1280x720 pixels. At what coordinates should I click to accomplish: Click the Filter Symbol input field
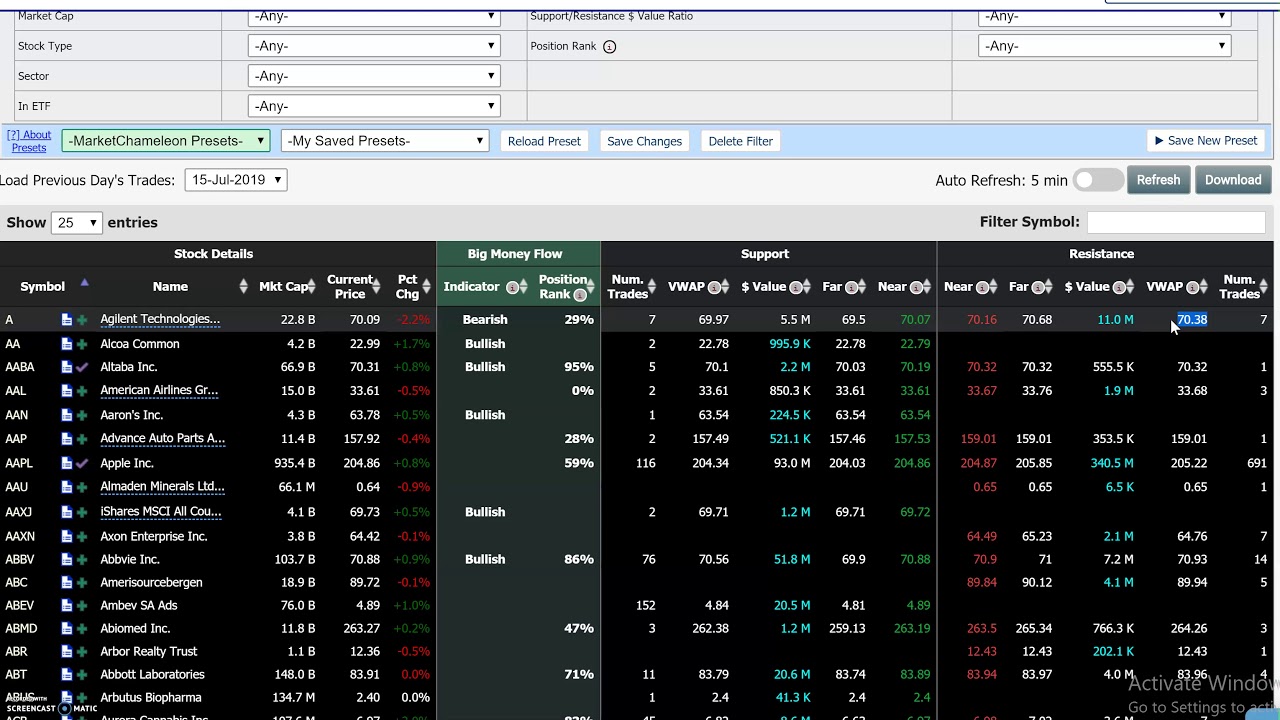pos(1176,223)
